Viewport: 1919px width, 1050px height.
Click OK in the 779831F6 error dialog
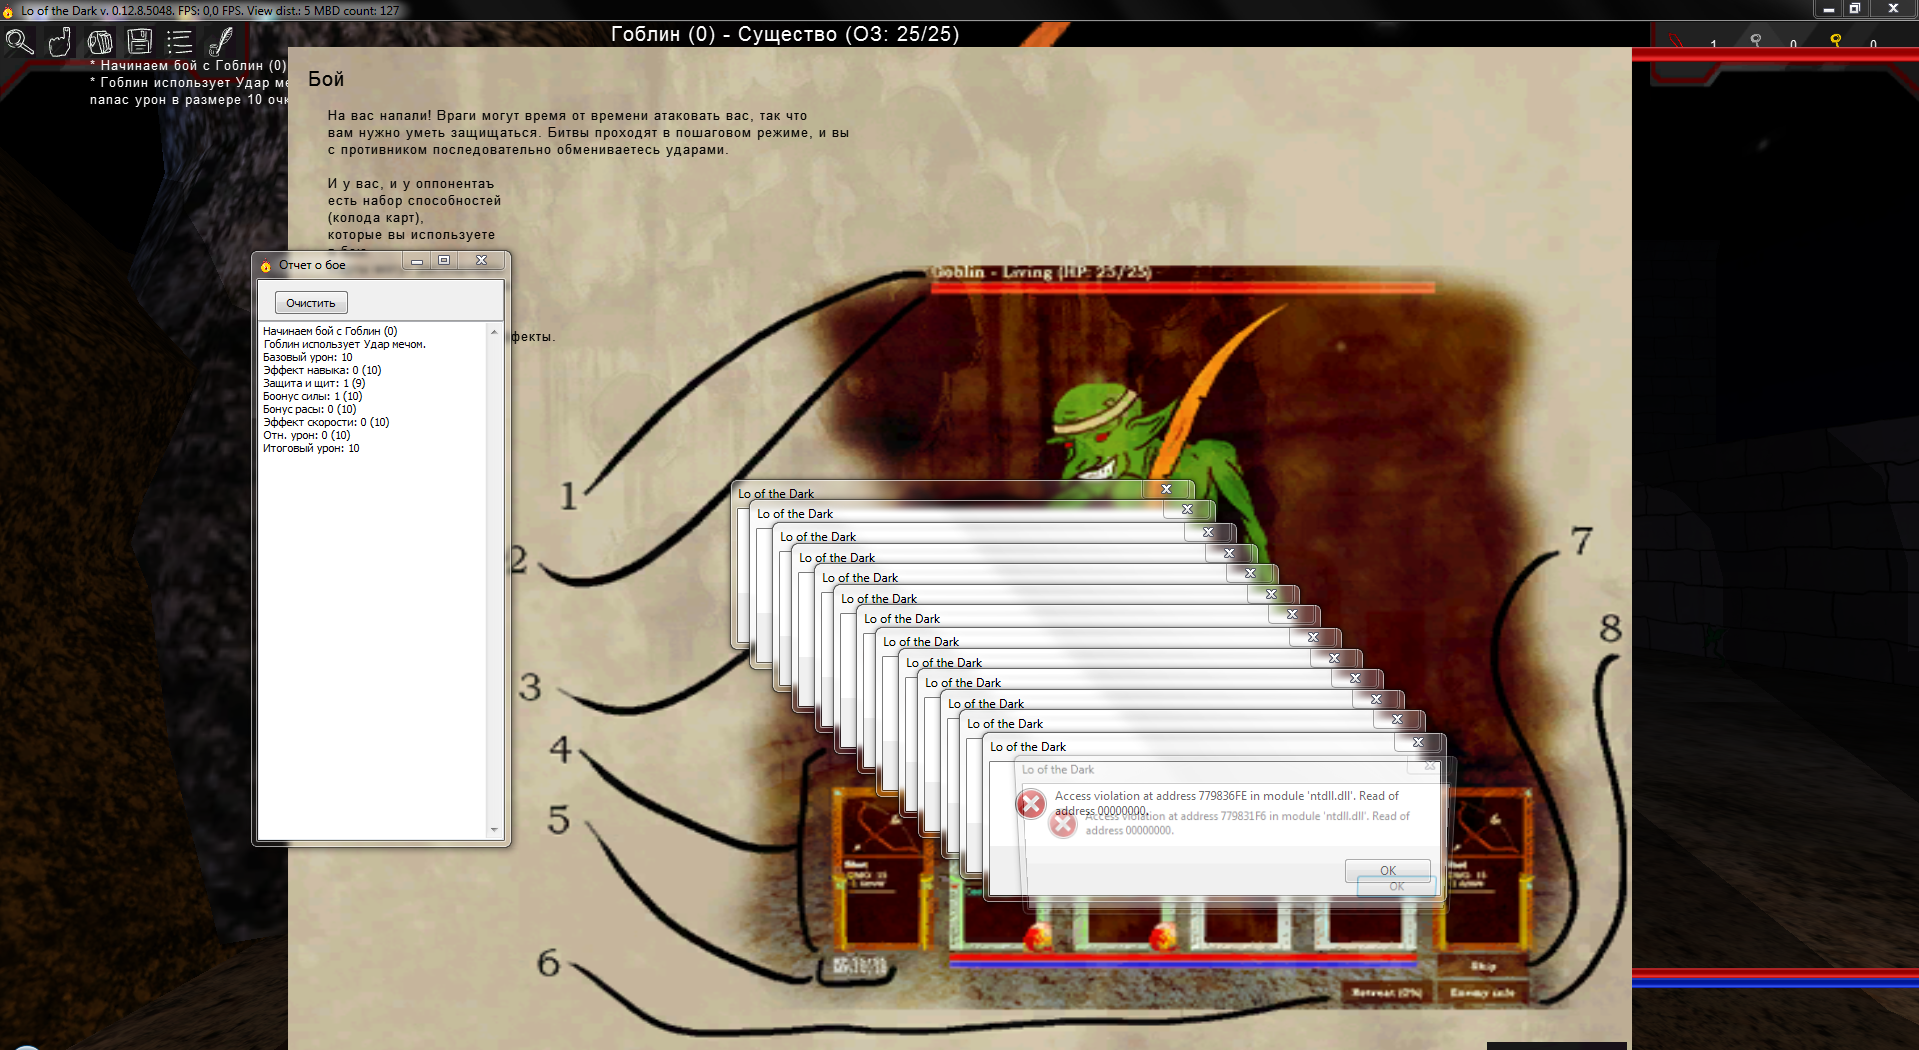click(1397, 887)
